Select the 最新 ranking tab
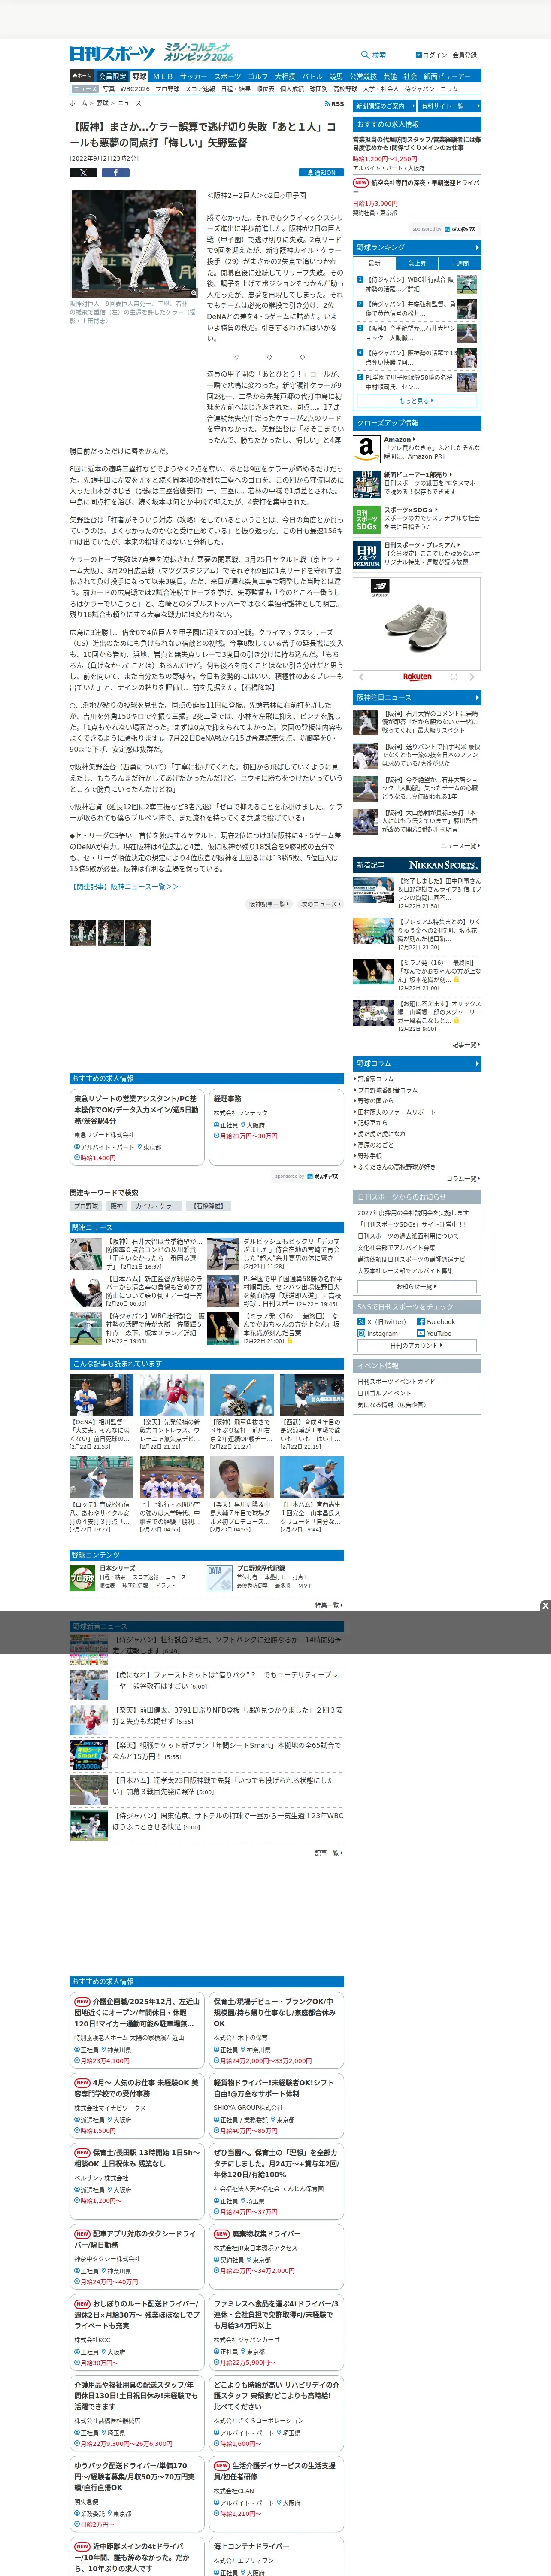Screen dimensions: 551x2576 [374, 263]
